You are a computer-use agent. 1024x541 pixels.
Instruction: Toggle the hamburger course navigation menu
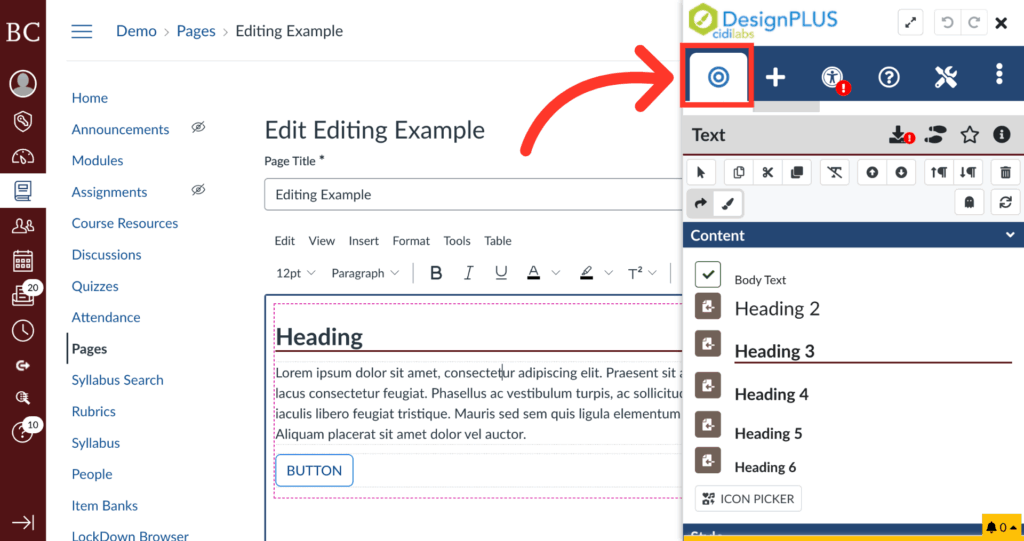coord(82,31)
